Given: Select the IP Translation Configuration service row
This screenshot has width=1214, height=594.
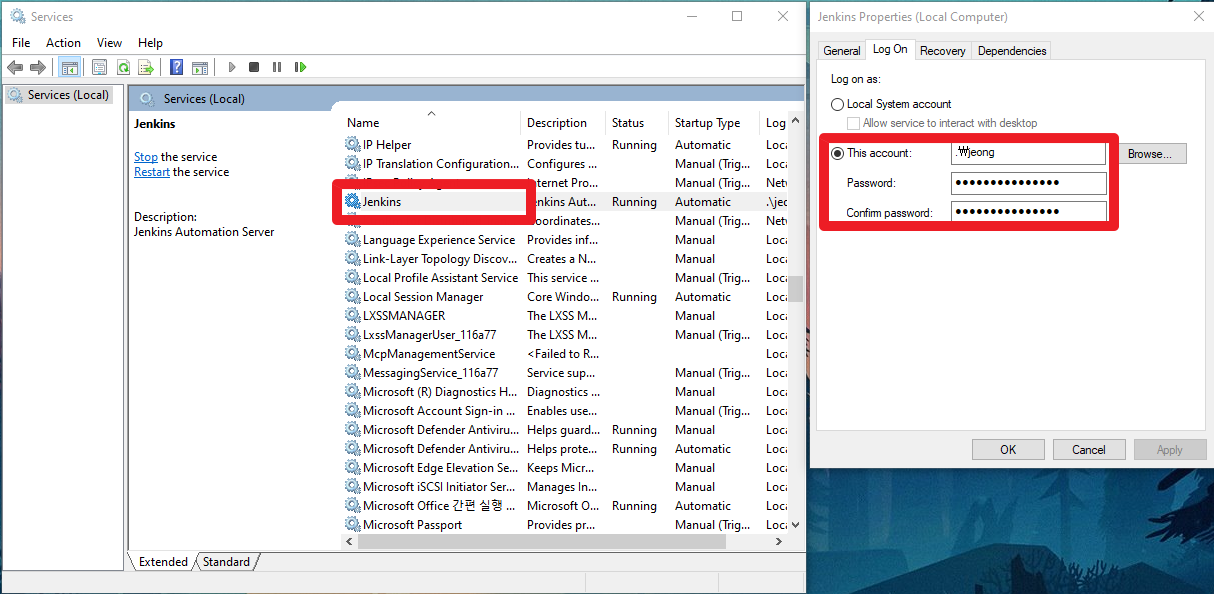Looking at the screenshot, I should point(565,164).
